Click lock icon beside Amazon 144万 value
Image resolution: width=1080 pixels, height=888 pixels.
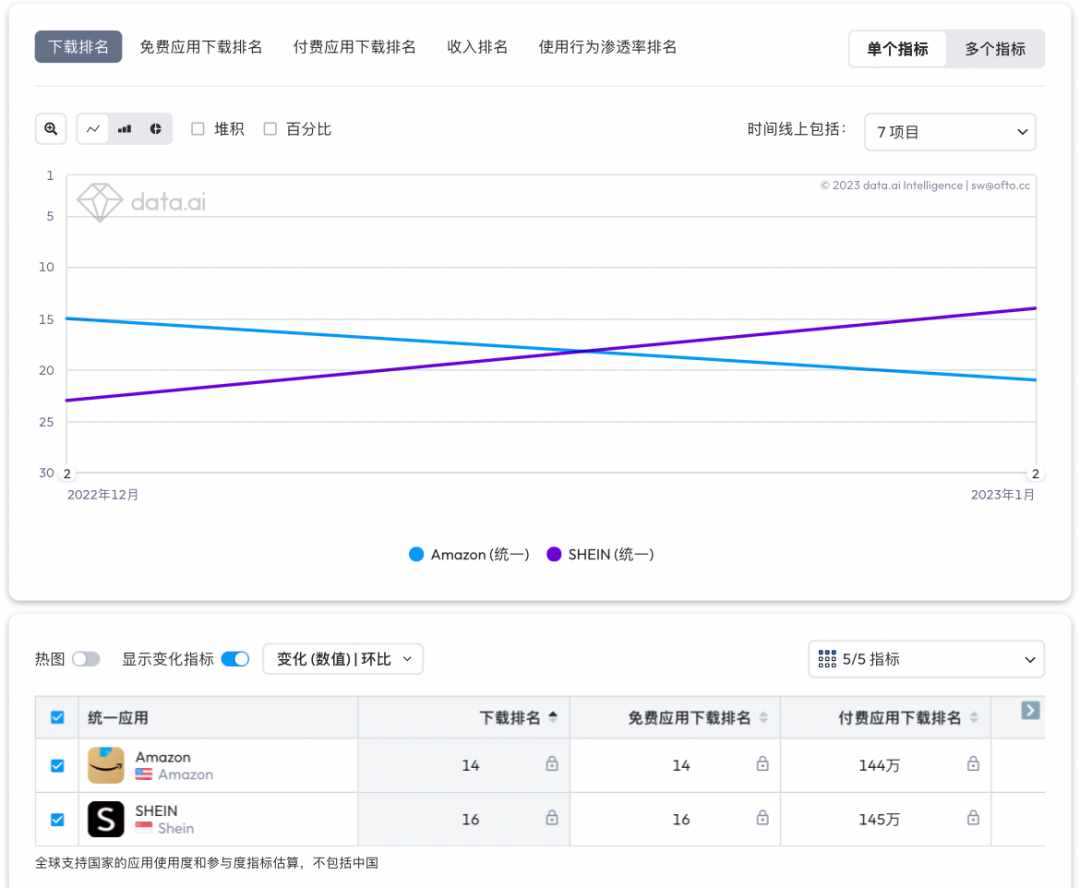pyautogui.click(x=973, y=763)
